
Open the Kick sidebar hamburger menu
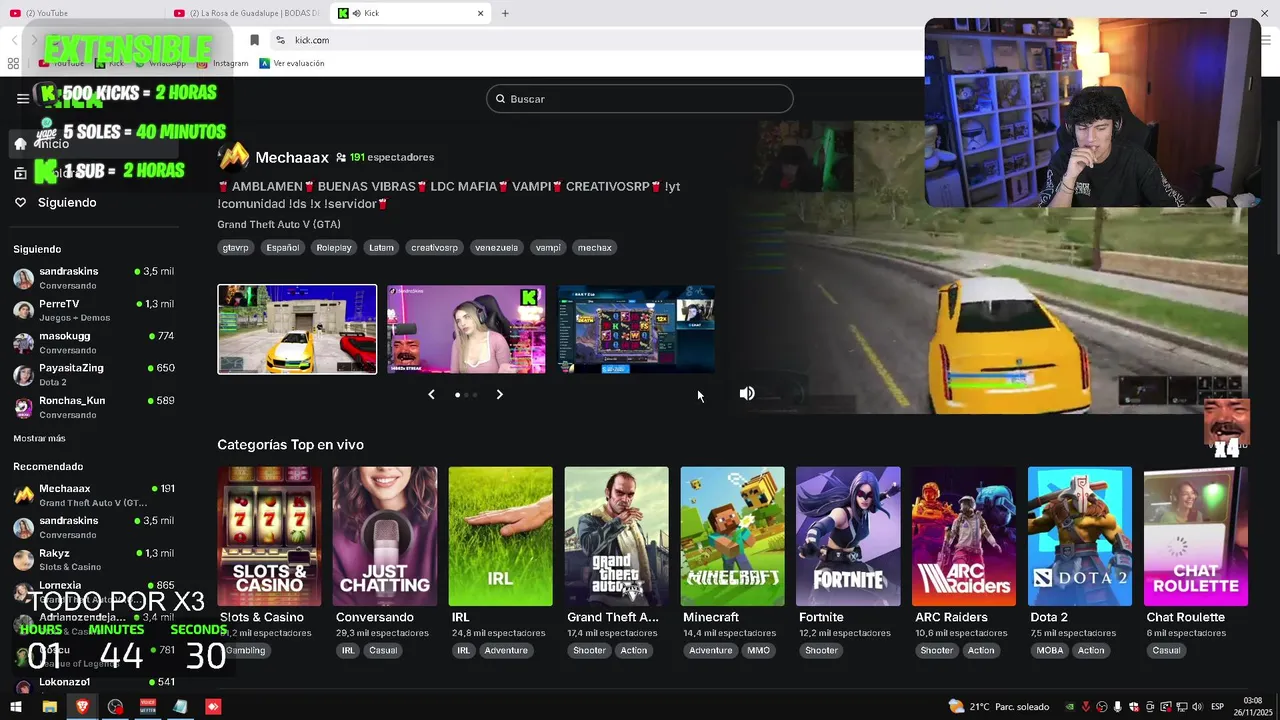point(22,99)
